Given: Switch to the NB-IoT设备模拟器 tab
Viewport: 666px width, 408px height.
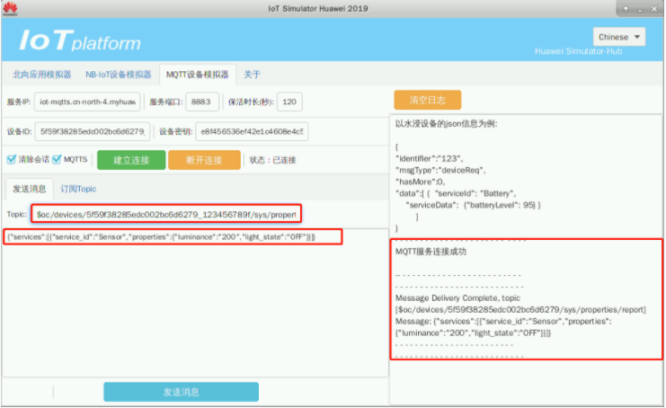Looking at the screenshot, I should (118, 74).
